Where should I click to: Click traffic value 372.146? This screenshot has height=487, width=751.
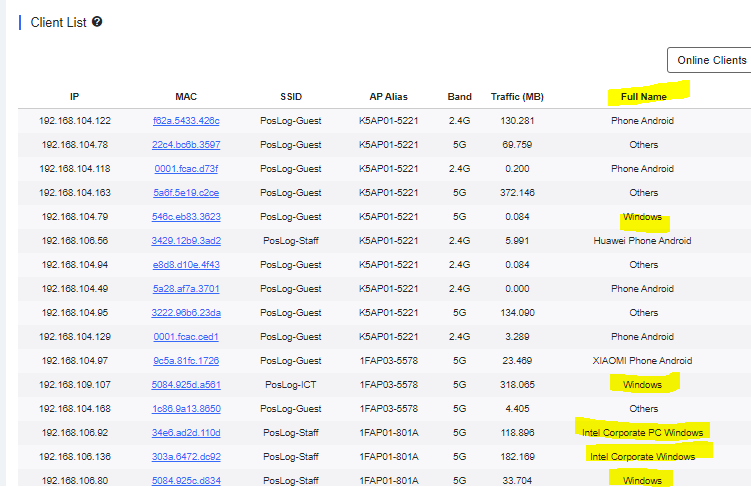[517, 193]
